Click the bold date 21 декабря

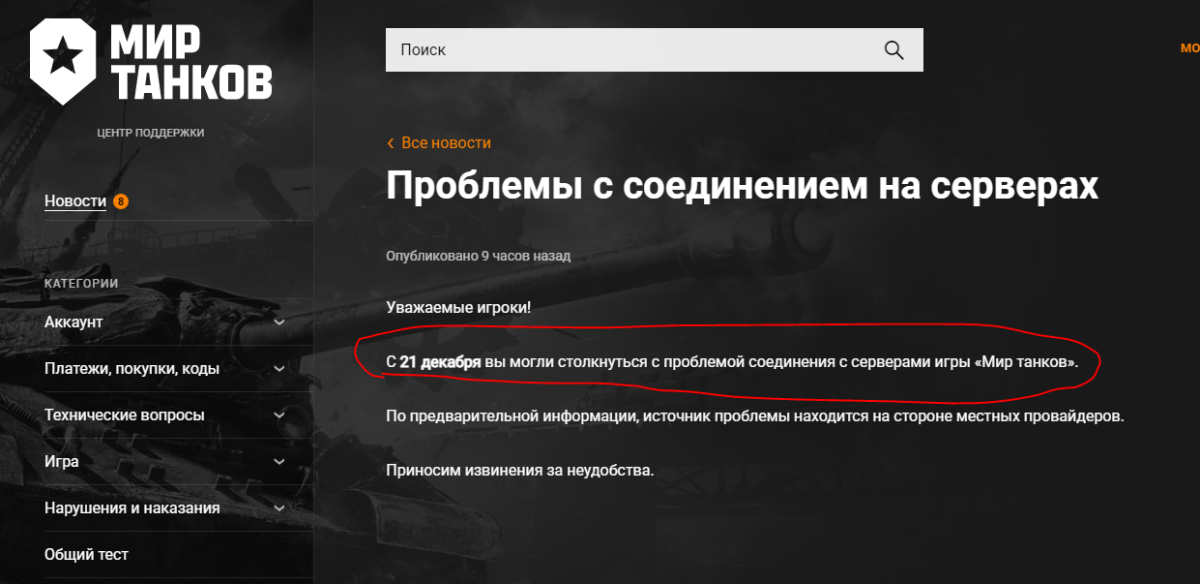pyautogui.click(x=440, y=361)
